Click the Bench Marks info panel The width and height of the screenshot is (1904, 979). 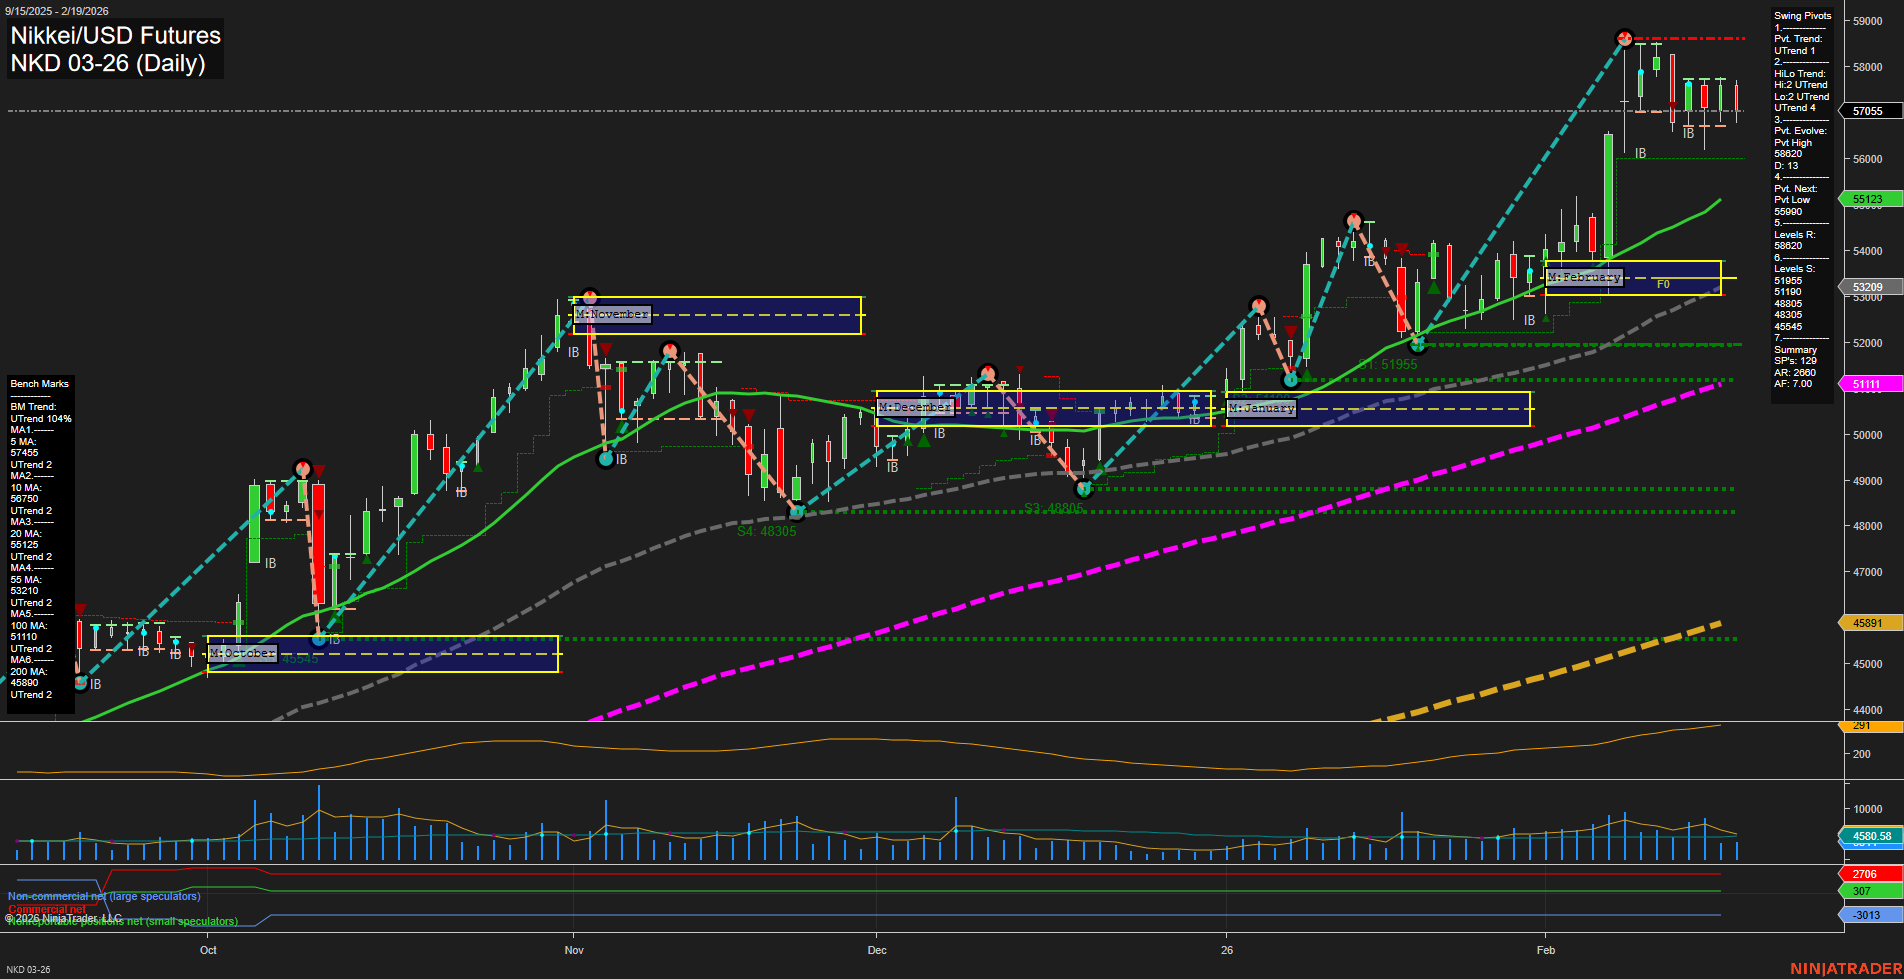click(38, 540)
